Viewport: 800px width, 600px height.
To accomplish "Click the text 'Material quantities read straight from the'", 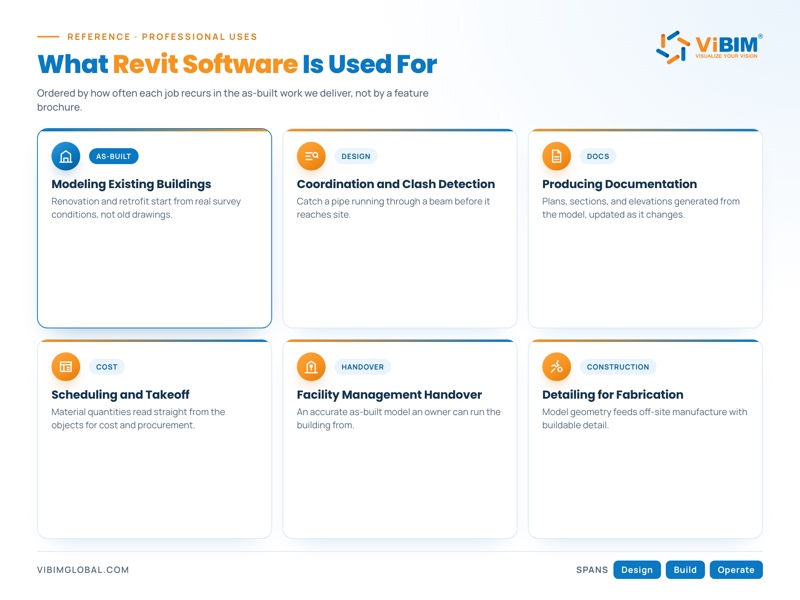I will coord(138,412).
